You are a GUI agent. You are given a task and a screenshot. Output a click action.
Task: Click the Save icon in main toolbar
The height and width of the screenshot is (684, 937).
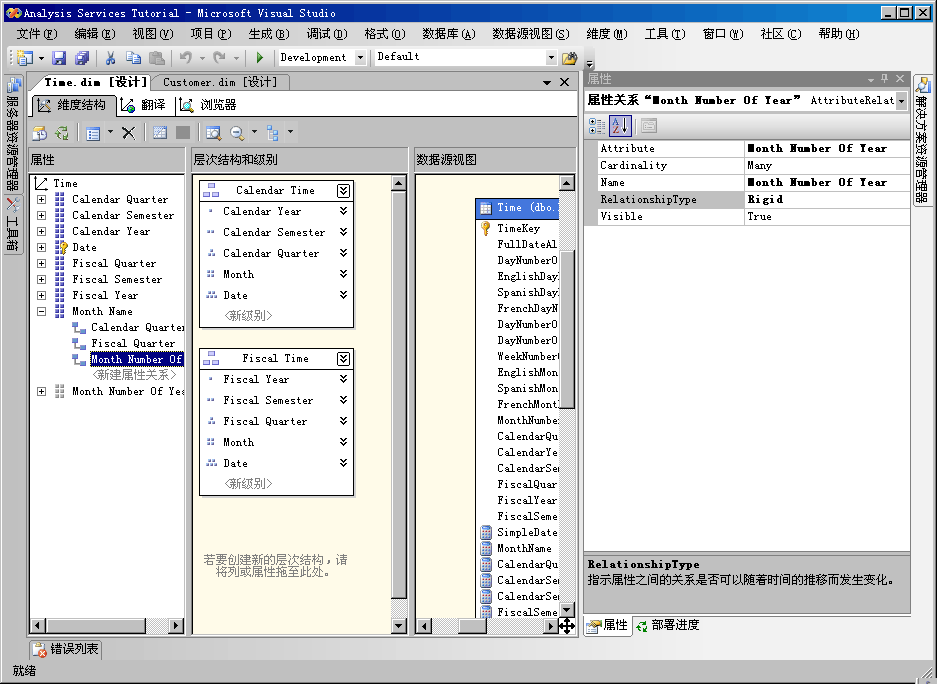[x=59, y=58]
